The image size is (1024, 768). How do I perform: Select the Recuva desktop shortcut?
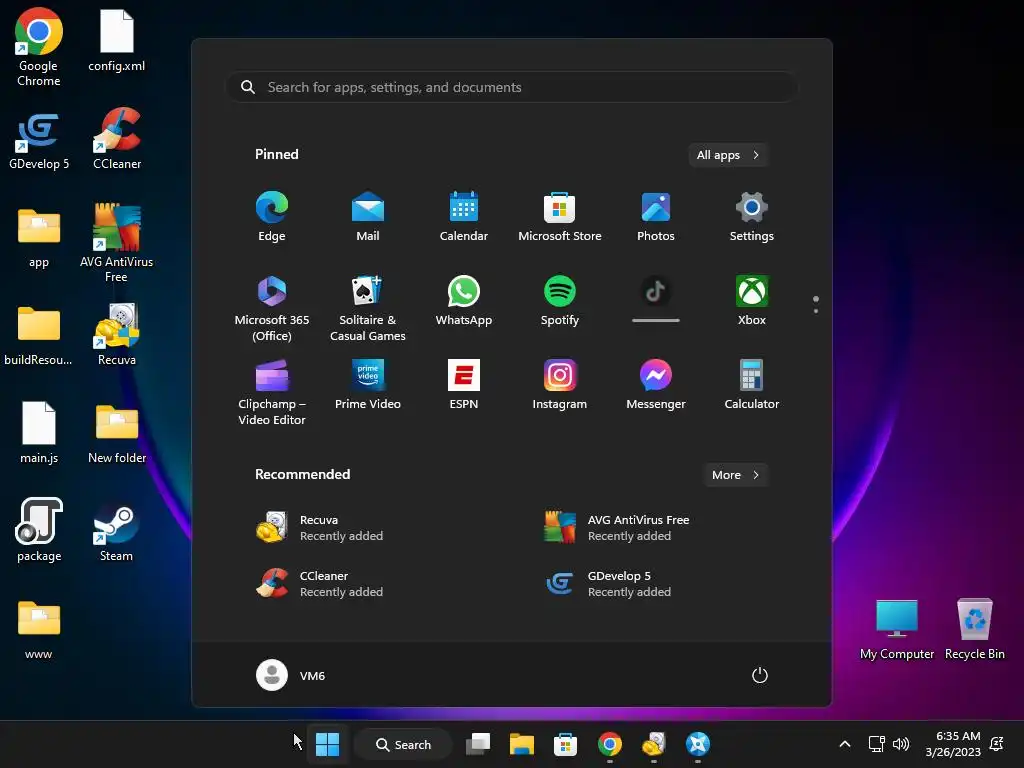point(117,334)
